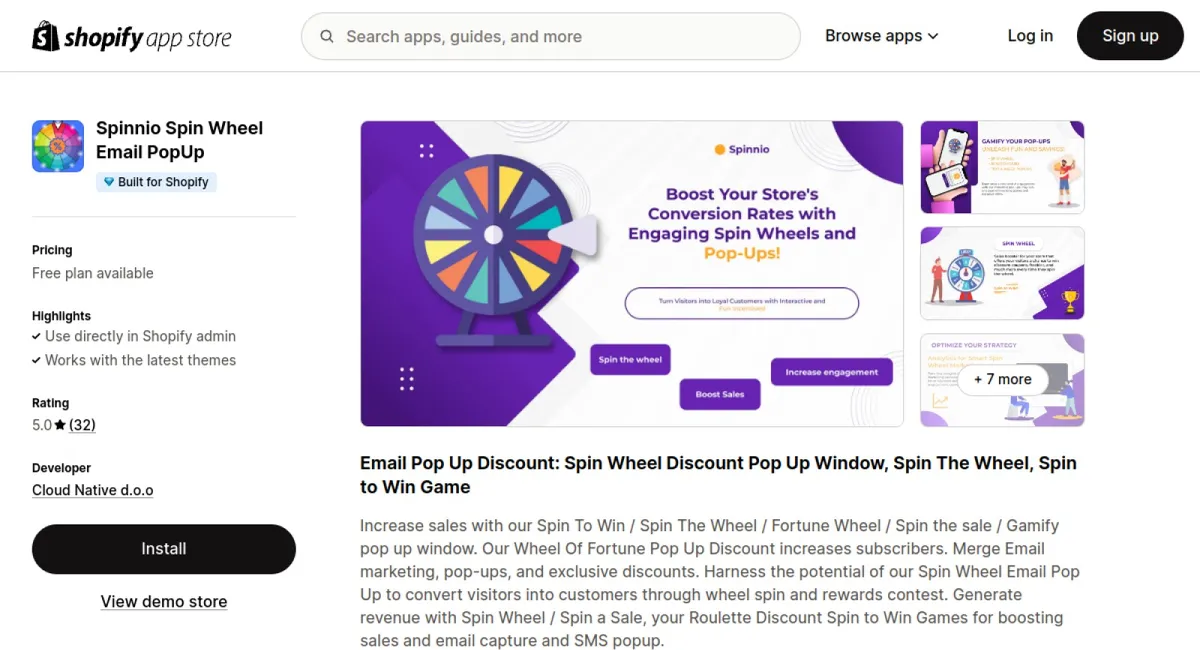This screenshot has height=650, width=1200.
Task: Open the View demo store link
Action: point(163,601)
